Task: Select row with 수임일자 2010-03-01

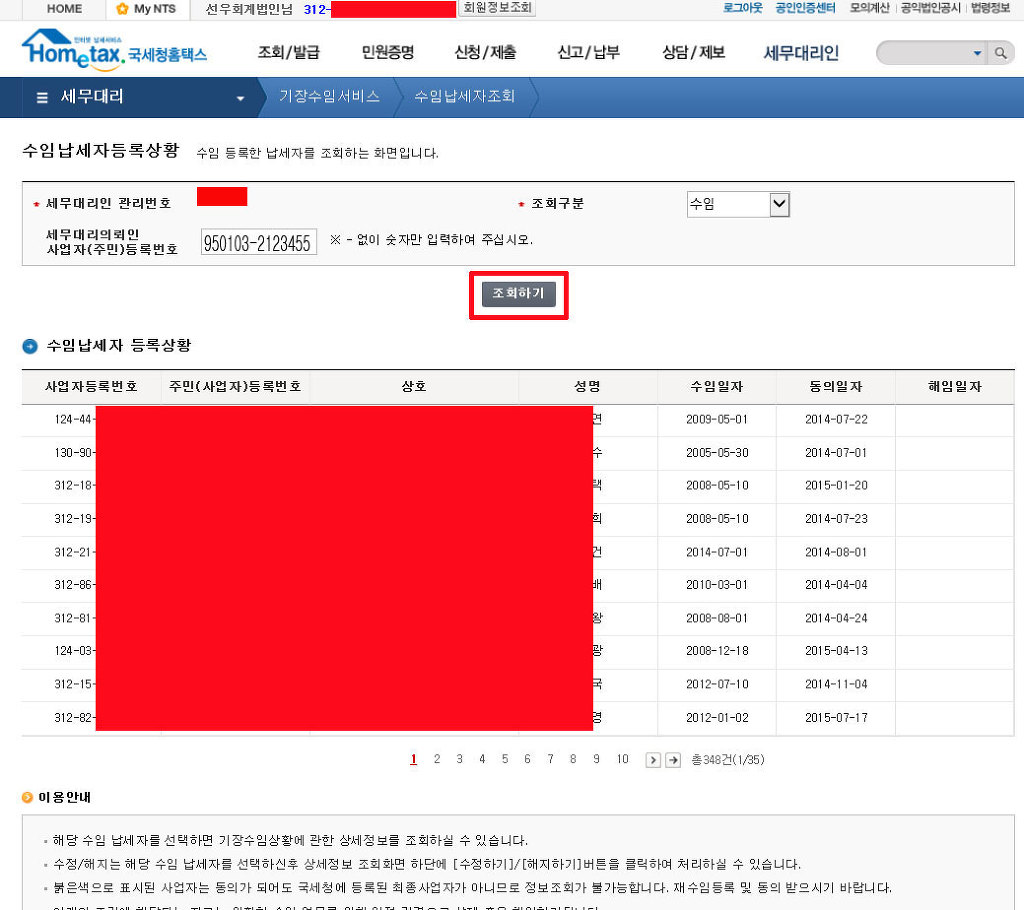Action: point(518,585)
